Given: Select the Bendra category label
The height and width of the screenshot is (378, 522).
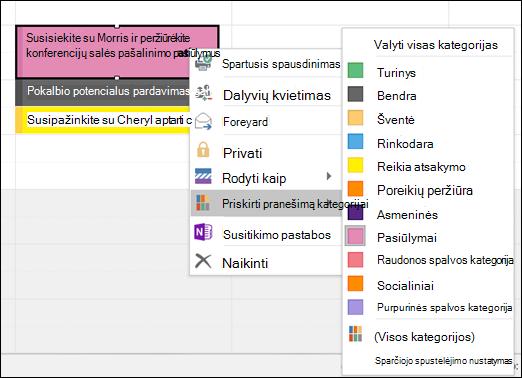Looking at the screenshot, I should [397, 96].
